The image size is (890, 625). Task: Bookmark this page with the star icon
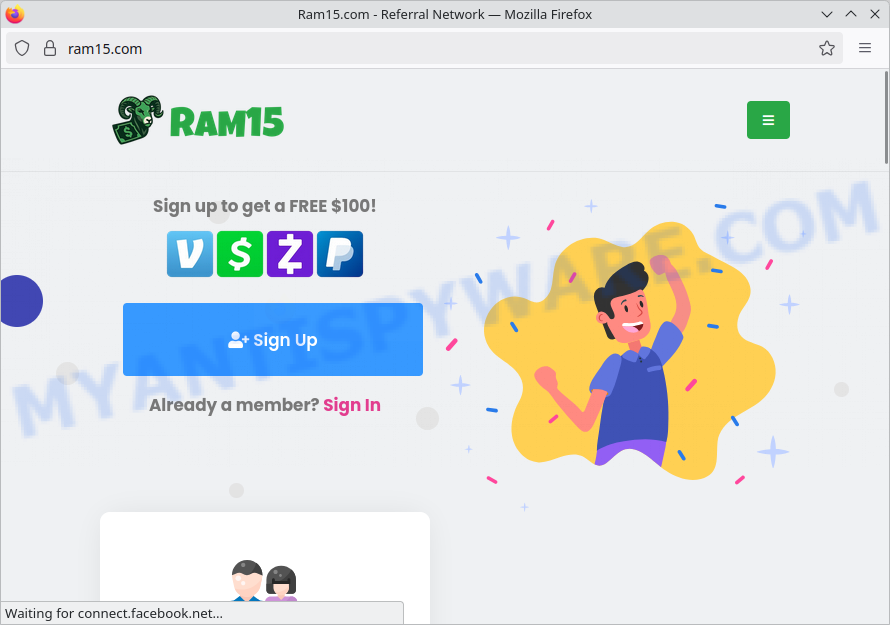point(827,48)
